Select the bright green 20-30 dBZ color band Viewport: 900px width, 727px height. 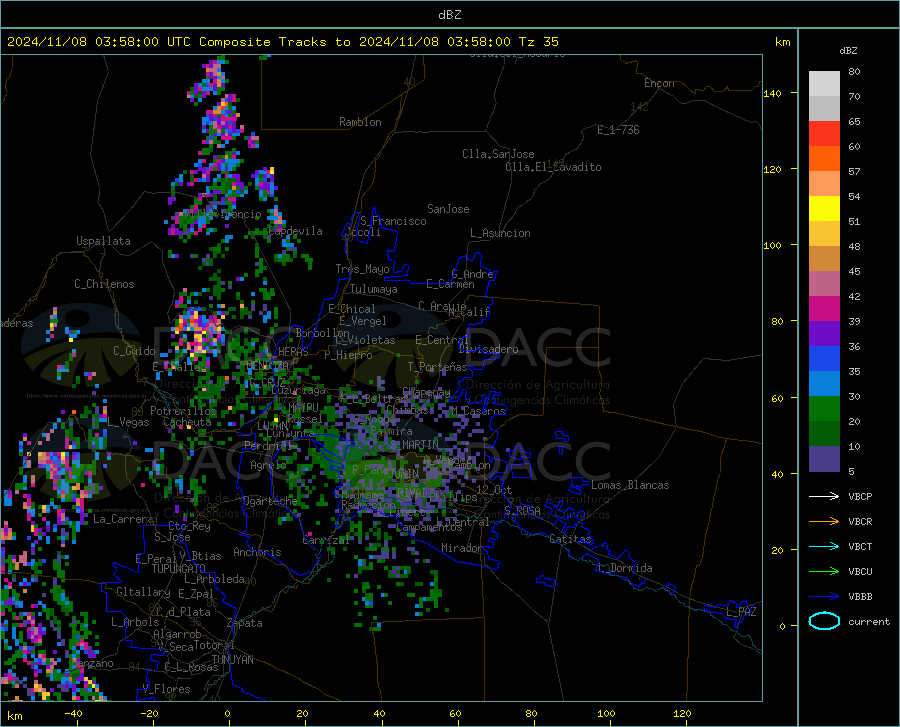824,409
